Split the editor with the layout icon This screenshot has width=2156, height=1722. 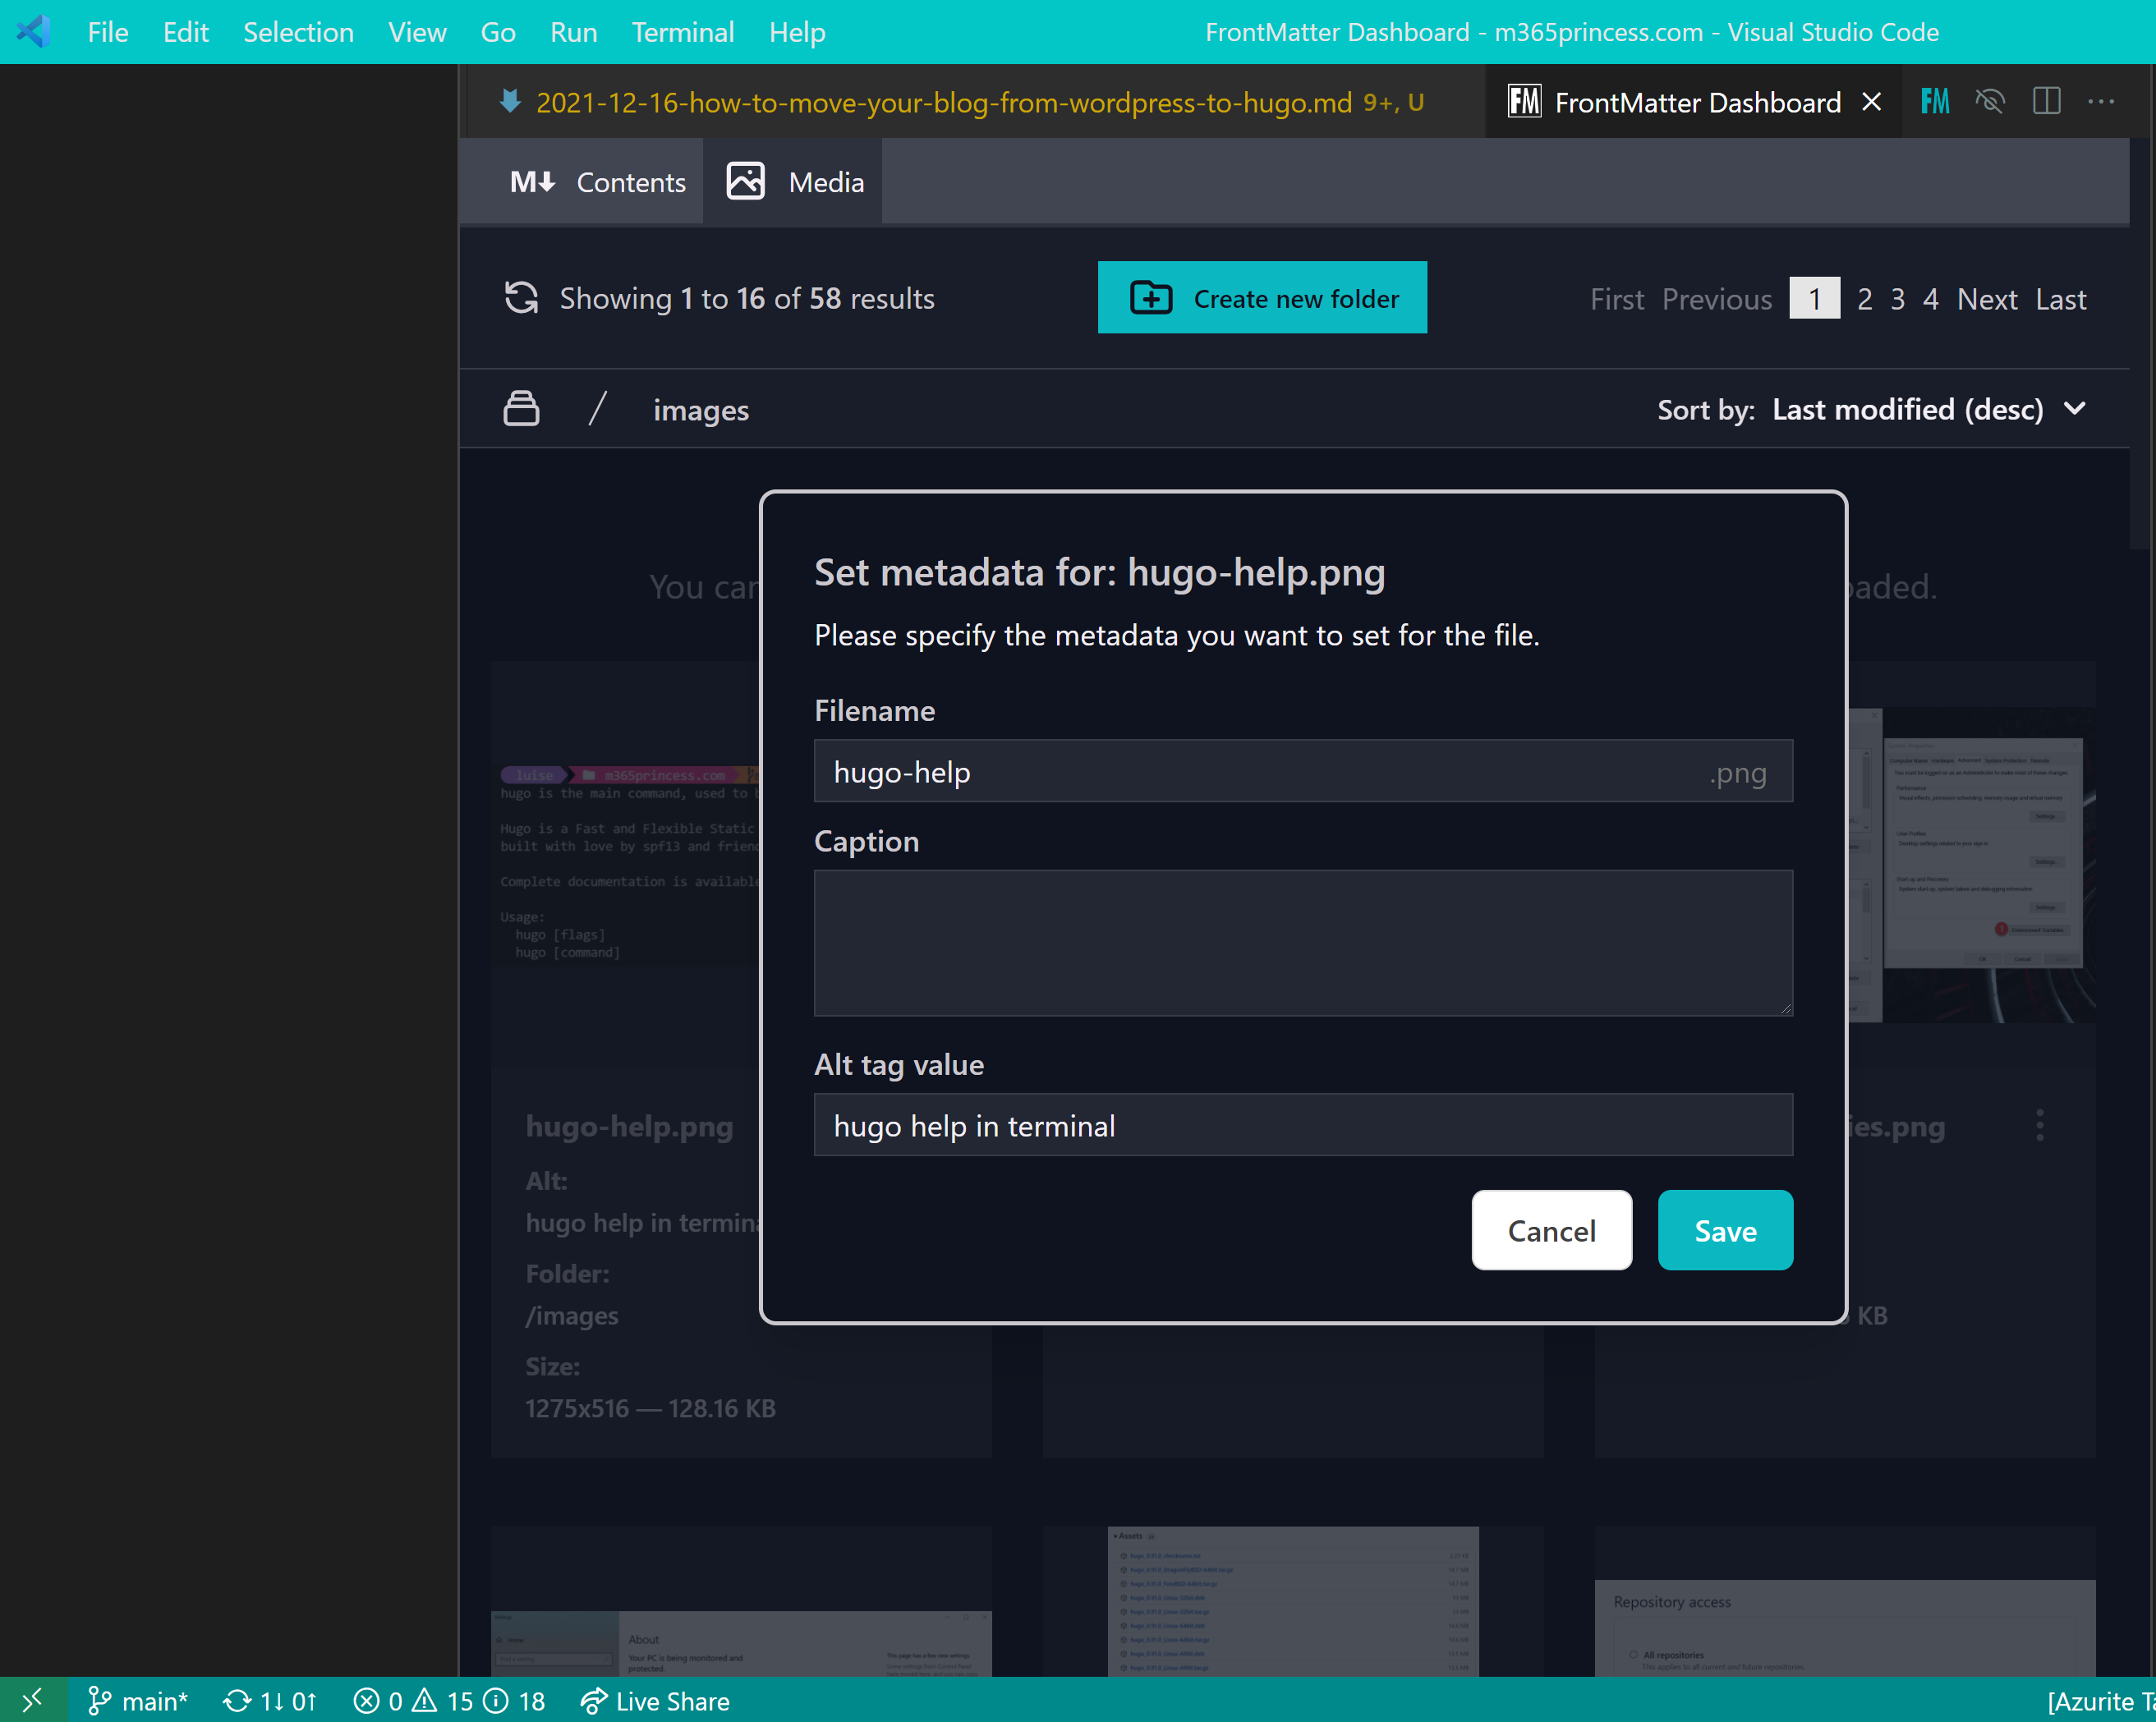point(2047,101)
